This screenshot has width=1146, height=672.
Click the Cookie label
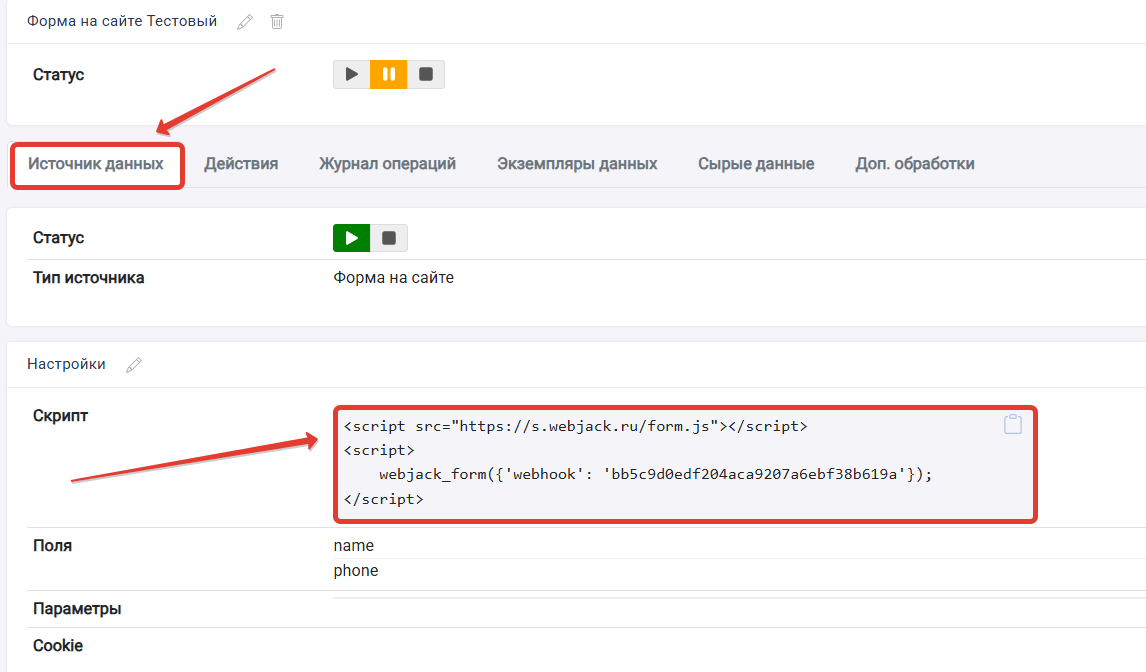point(58,646)
